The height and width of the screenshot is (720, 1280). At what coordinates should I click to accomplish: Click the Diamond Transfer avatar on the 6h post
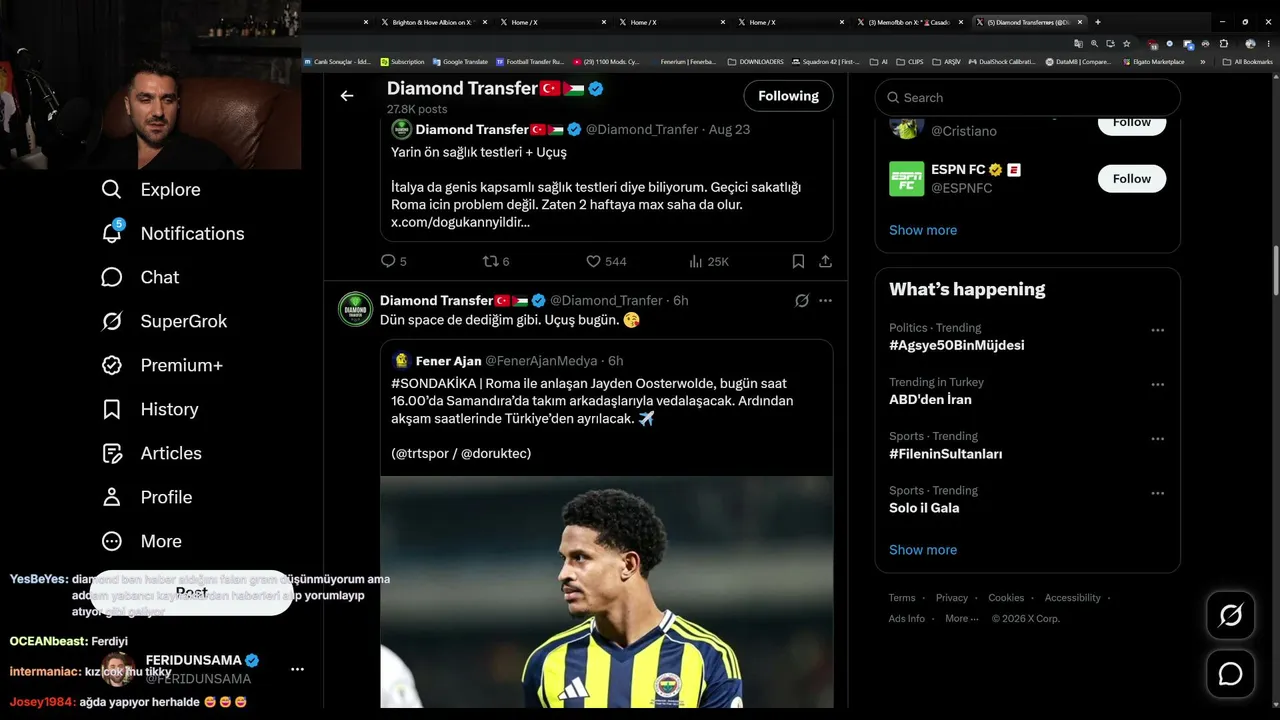pyautogui.click(x=356, y=309)
